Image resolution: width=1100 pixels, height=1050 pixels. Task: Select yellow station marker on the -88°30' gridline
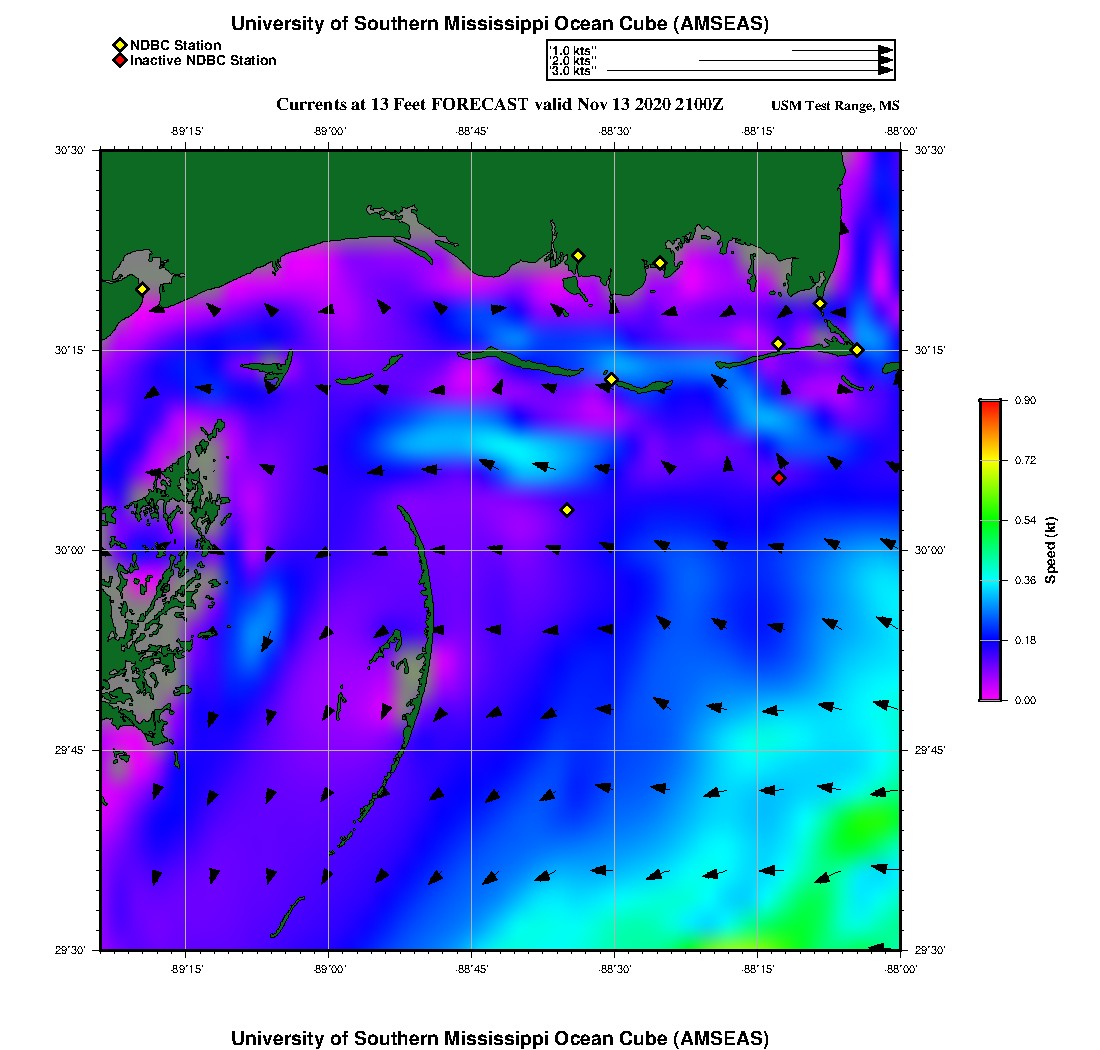pos(611,379)
